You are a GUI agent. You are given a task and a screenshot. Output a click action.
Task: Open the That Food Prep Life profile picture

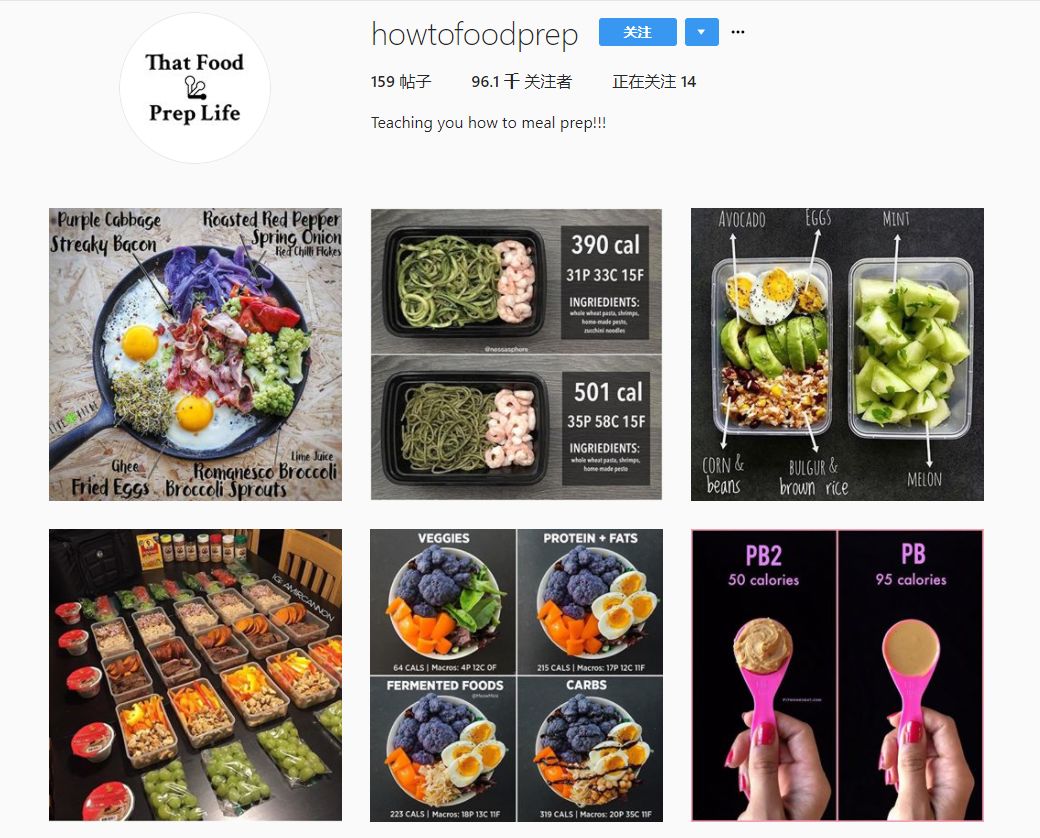pos(195,88)
